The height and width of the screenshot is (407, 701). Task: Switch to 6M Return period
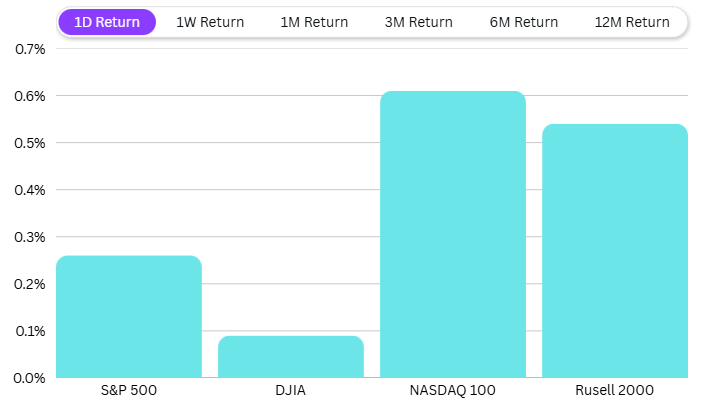click(x=523, y=22)
